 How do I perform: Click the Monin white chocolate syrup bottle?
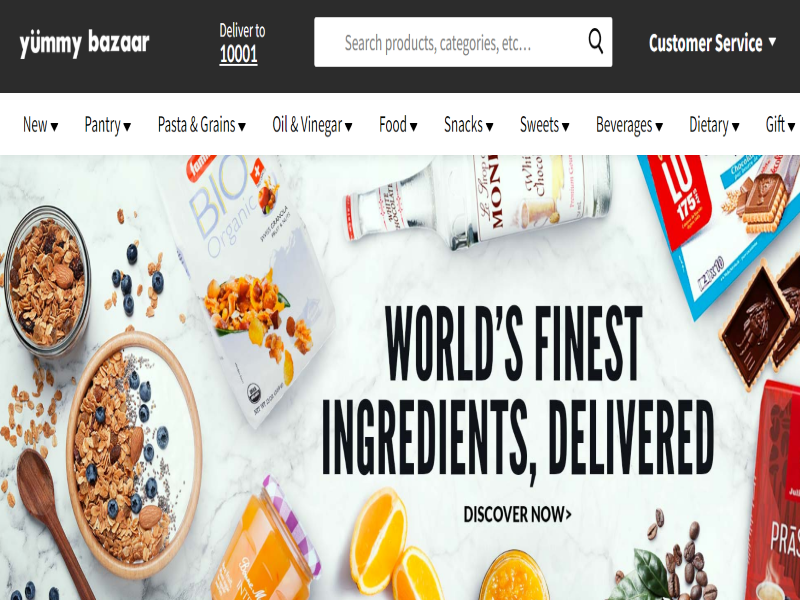477,200
